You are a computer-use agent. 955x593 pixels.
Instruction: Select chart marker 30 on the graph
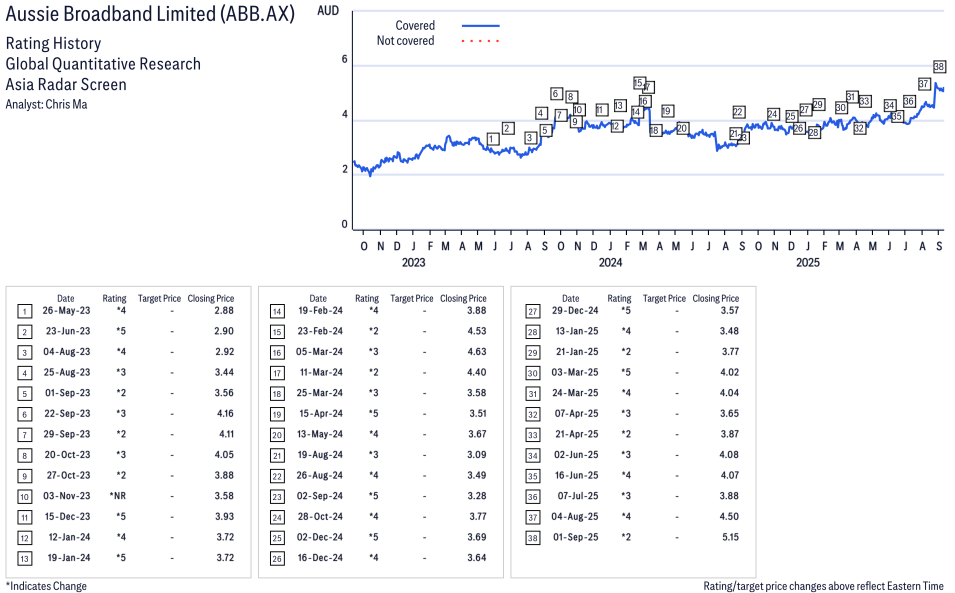click(x=841, y=108)
